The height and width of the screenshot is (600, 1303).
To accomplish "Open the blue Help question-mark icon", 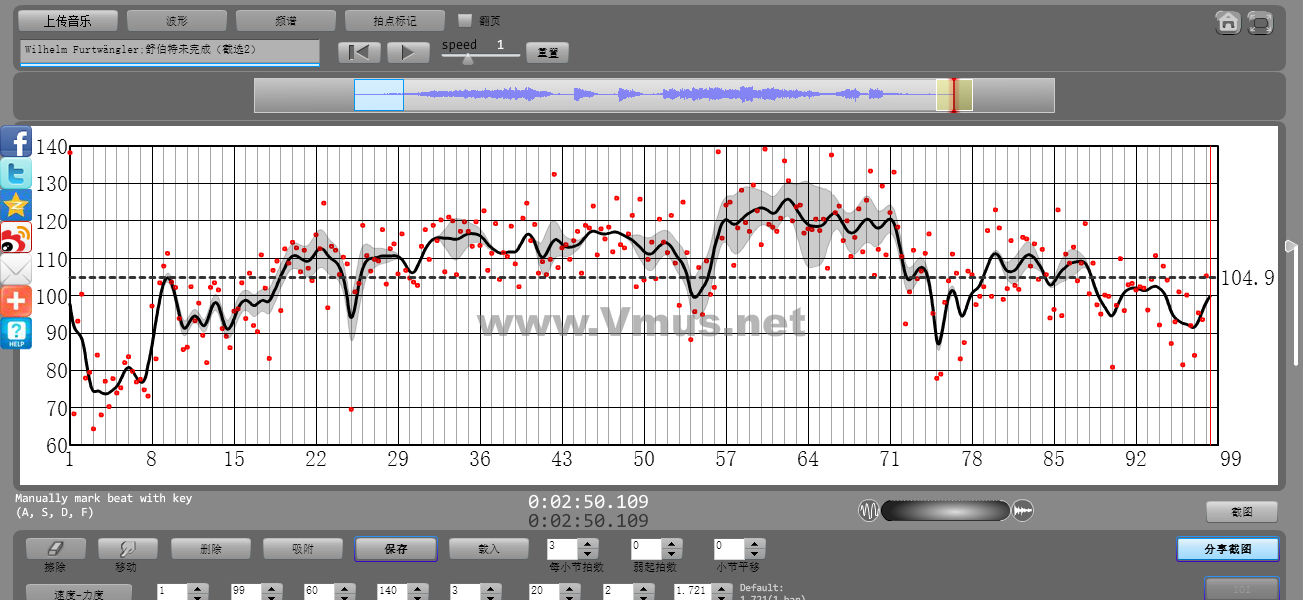I will (16, 333).
